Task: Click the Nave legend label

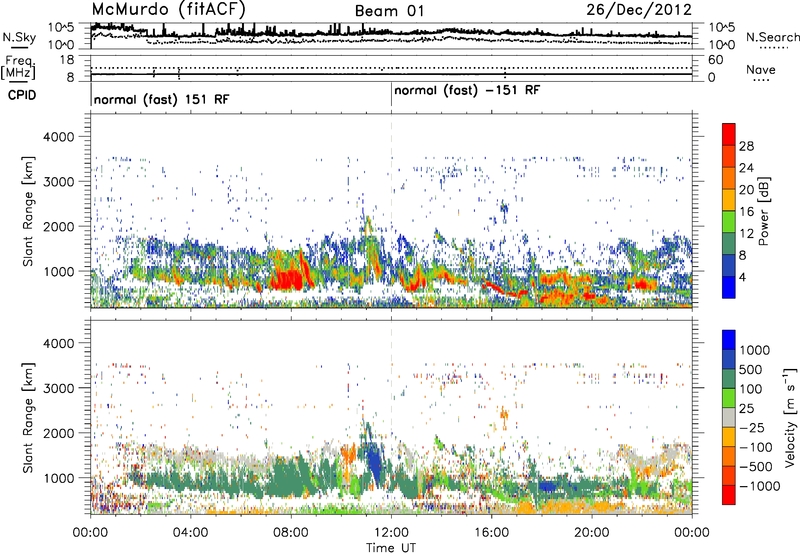Action: pos(760,69)
